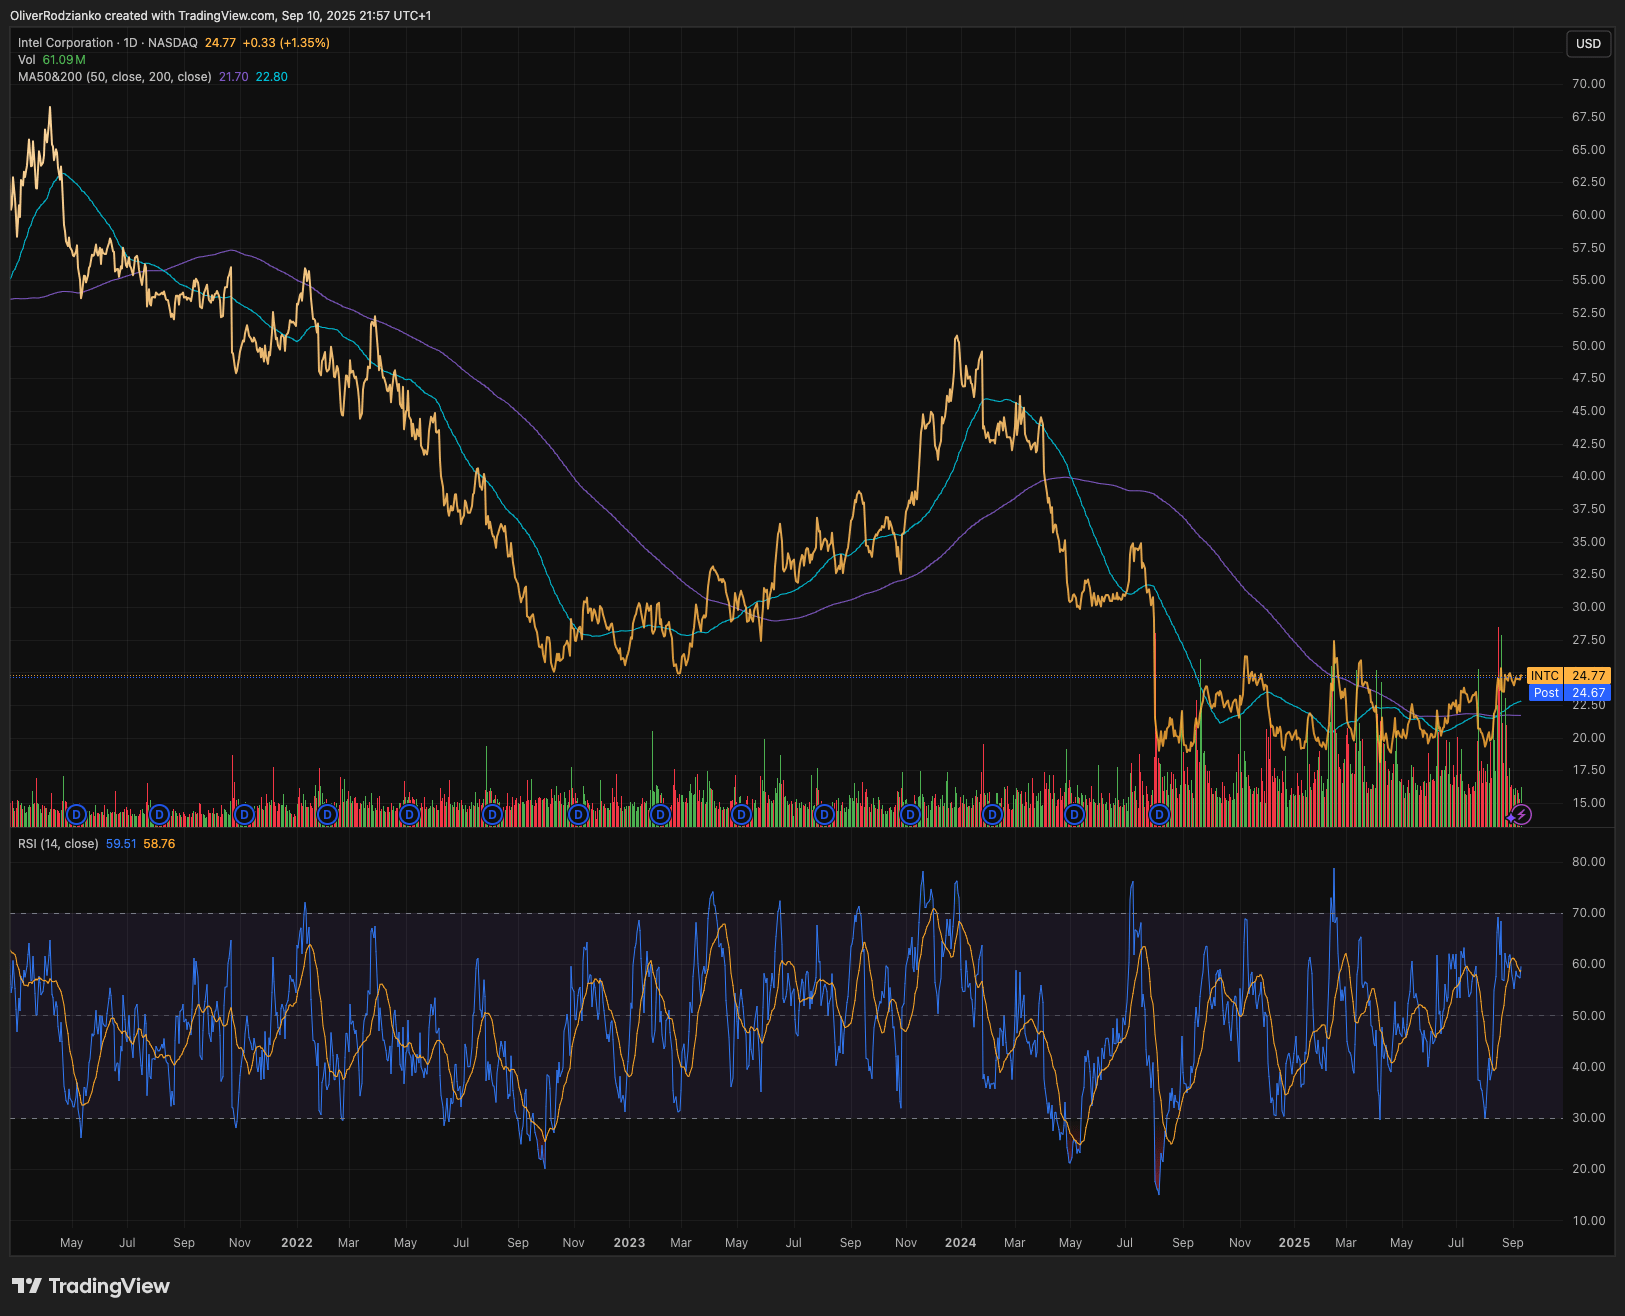The image size is (1625, 1316).
Task: Open the USD currency selector
Action: click(1588, 43)
